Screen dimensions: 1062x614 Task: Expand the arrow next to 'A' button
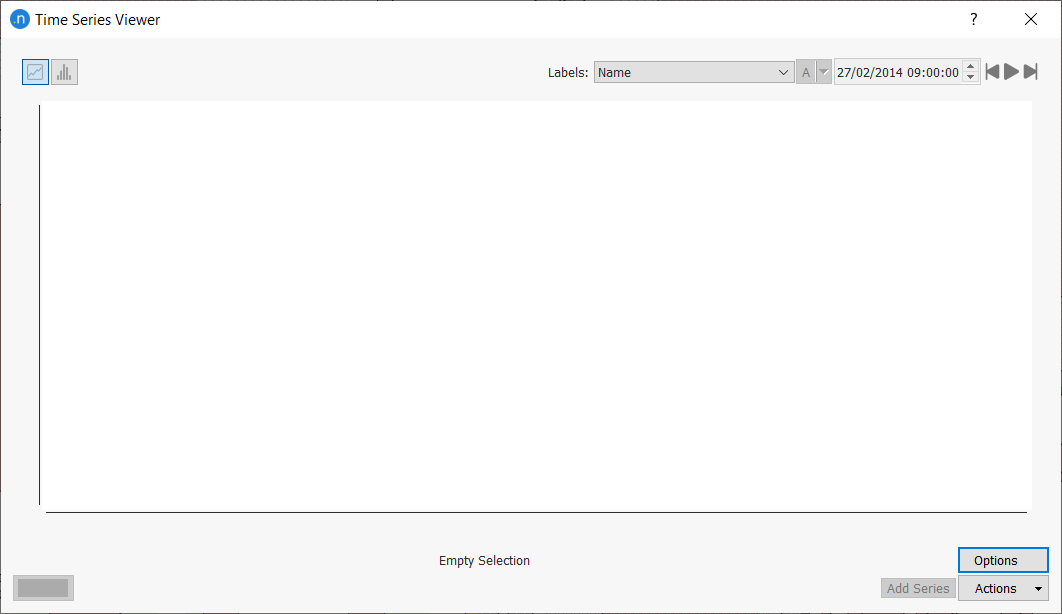(824, 72)
